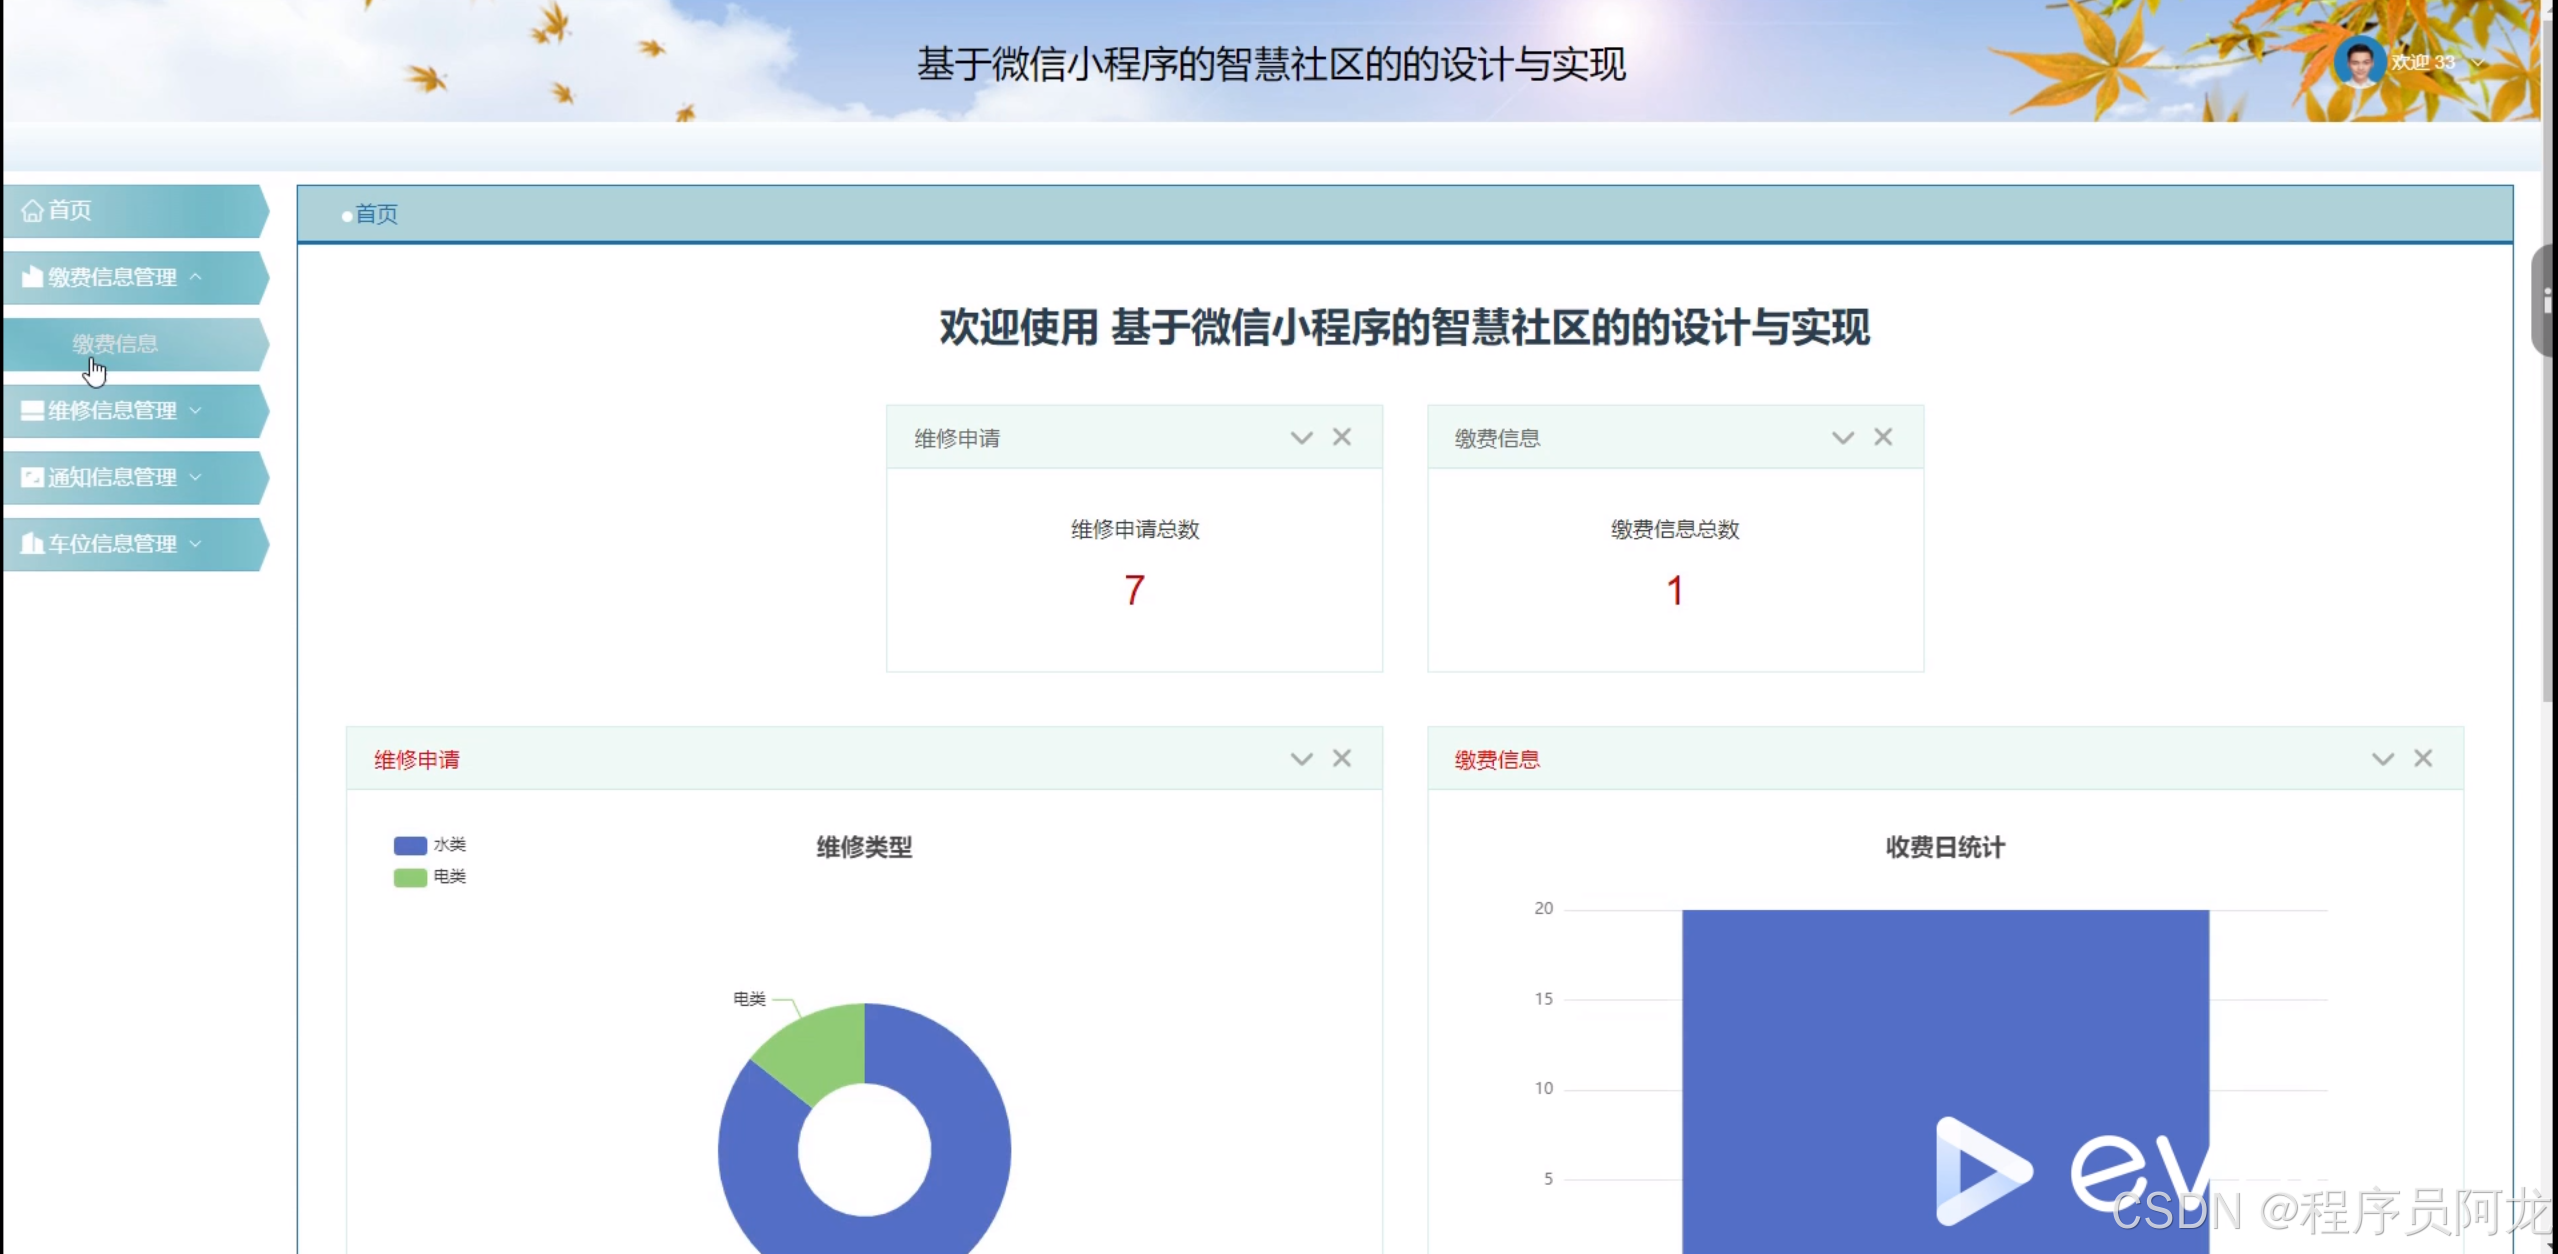Viewport: 2558px width, 1254px height.
Task: Collapse the 缴费信息 count card chevron
Action: coord(1842,438)
